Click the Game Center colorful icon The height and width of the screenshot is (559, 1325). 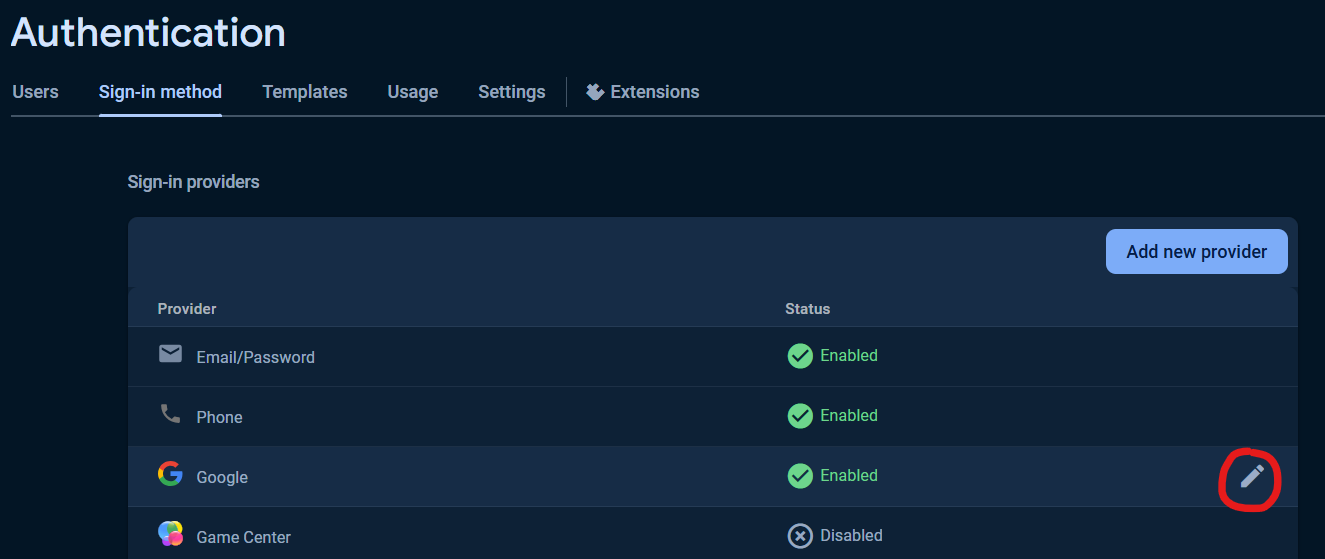pyautogui.click(x=170, y=534)
